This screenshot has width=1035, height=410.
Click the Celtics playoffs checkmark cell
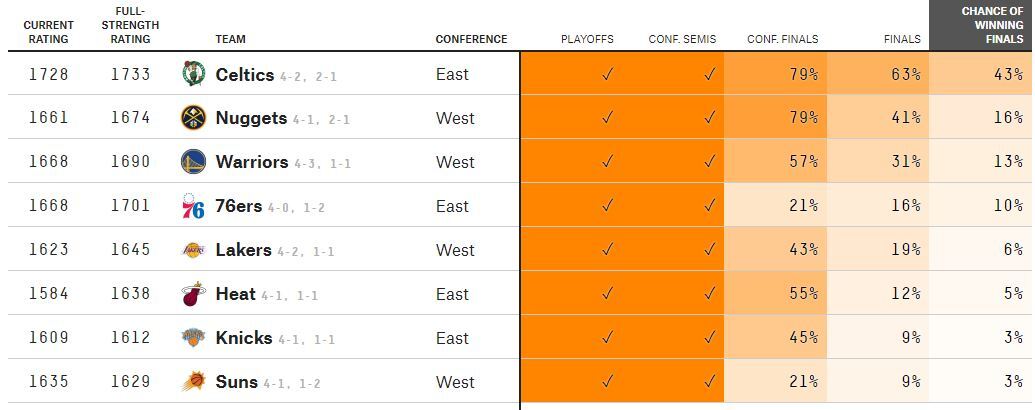606,74
